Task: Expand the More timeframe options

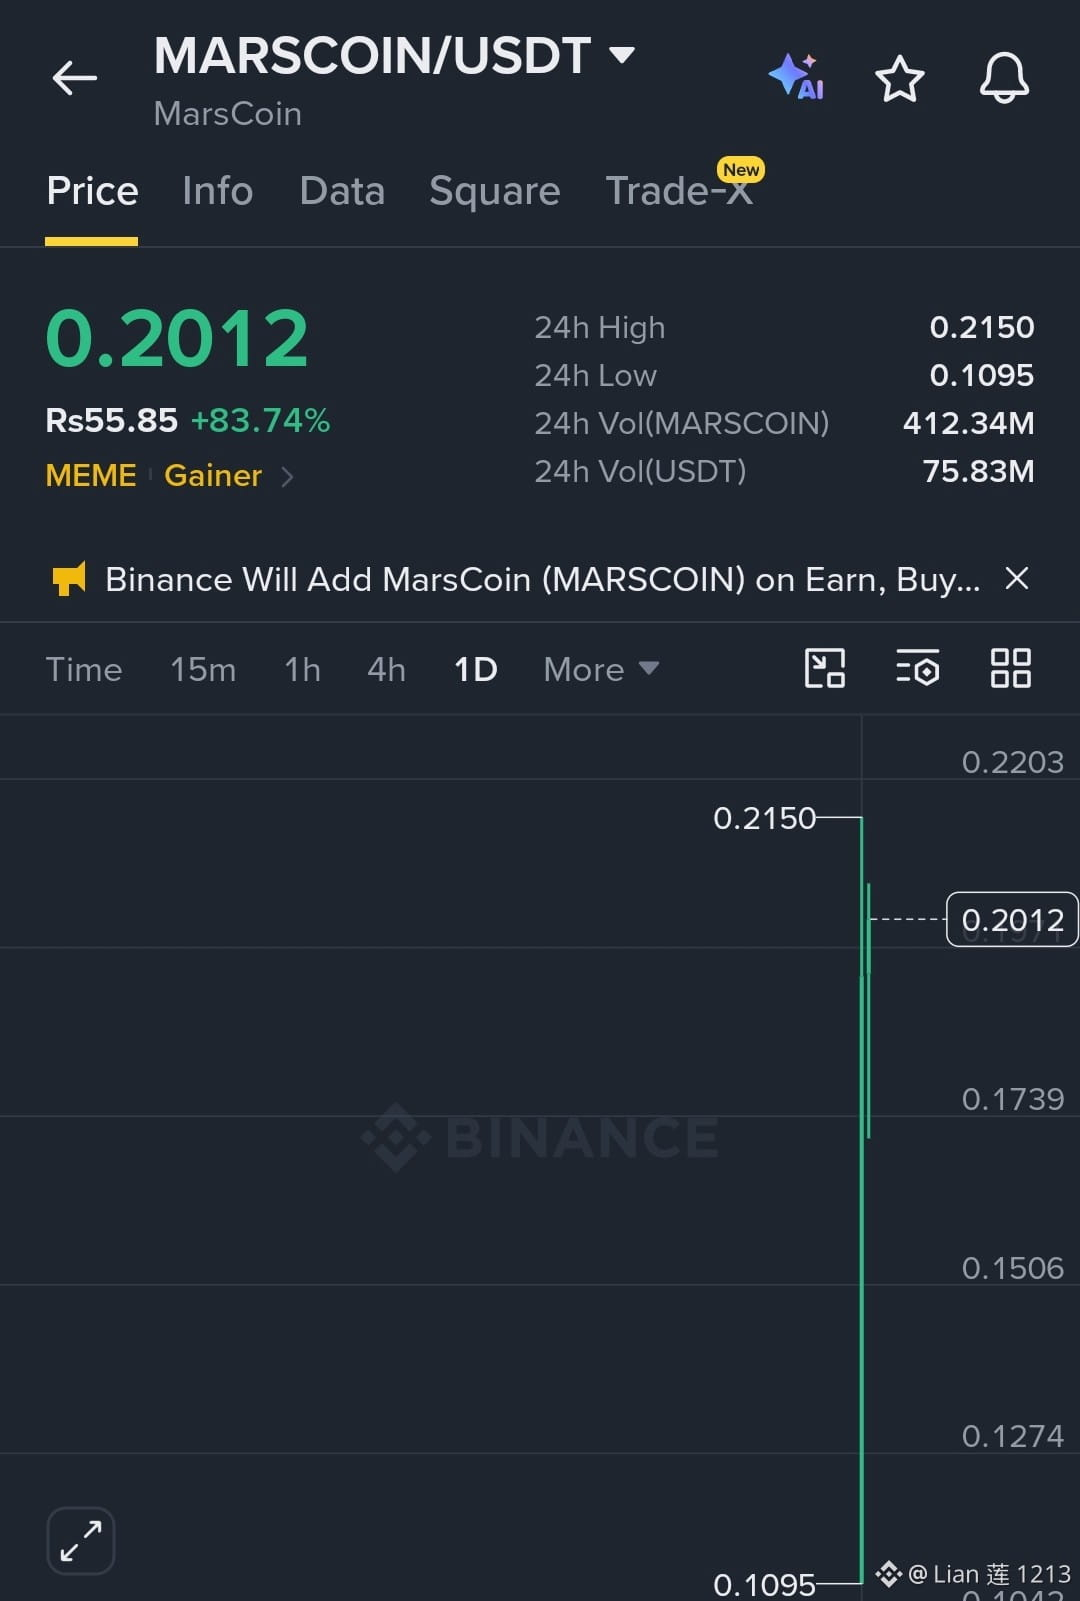Action: [x=601, y=669]
